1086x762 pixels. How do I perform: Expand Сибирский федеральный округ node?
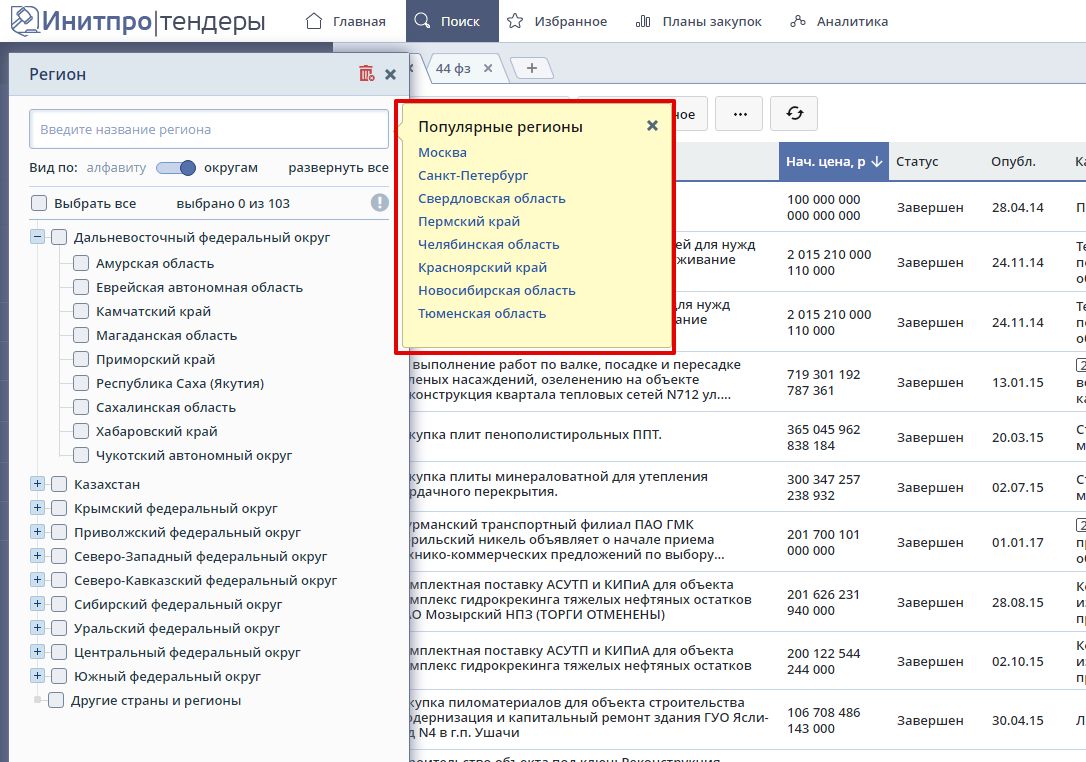tap(38, 605)
